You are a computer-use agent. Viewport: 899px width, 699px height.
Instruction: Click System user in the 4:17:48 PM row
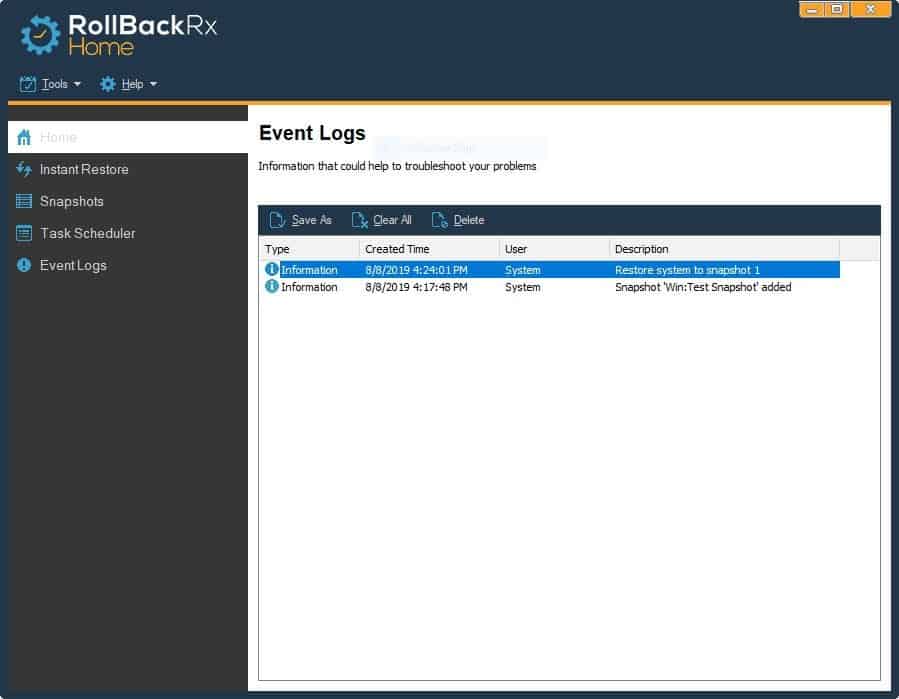[522, 287]
